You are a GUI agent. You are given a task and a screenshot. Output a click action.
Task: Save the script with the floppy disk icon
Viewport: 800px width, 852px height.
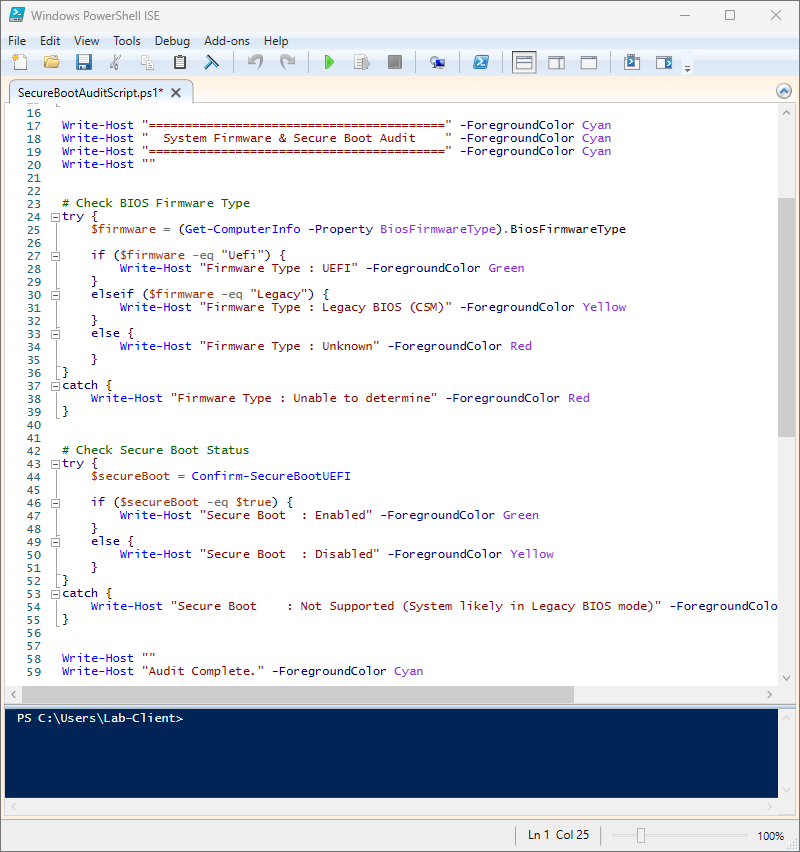tap(84, 62)
